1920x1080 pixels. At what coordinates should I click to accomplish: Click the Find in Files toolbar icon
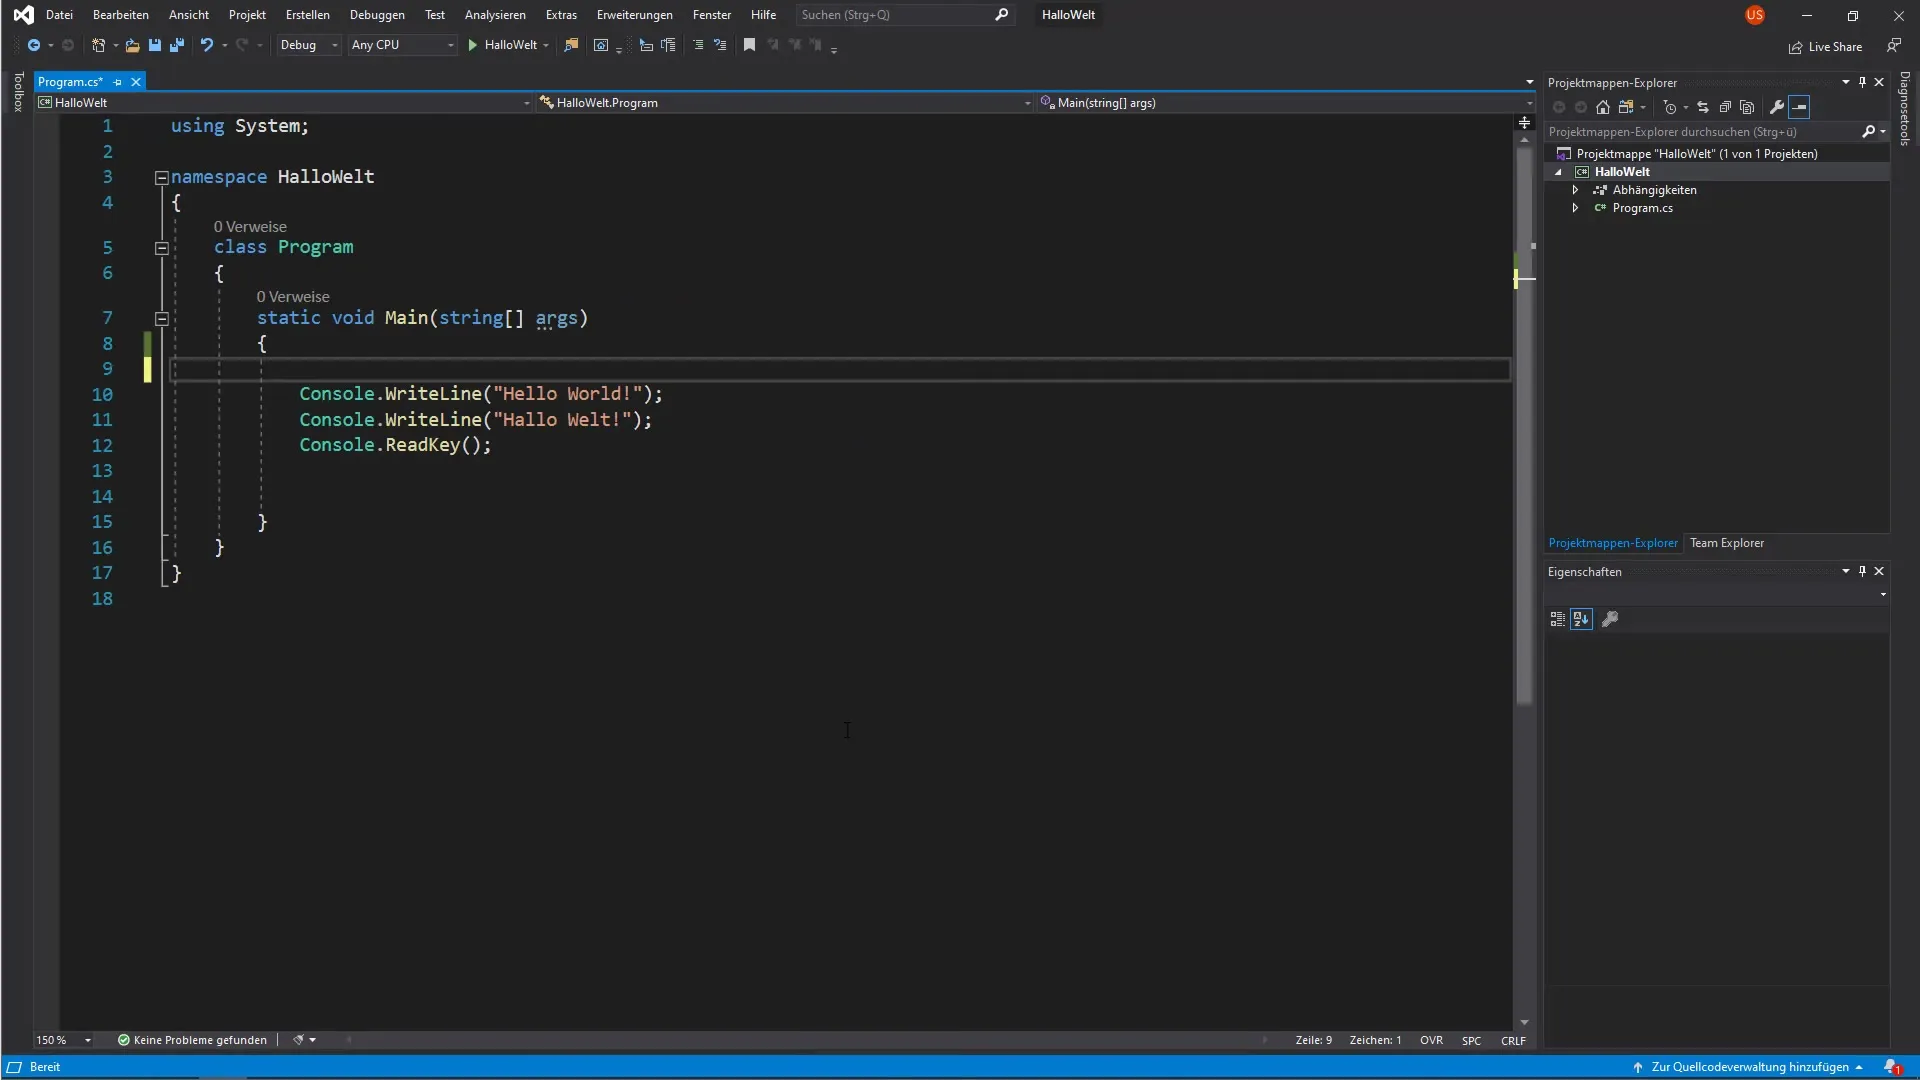[x=571, y=45]
